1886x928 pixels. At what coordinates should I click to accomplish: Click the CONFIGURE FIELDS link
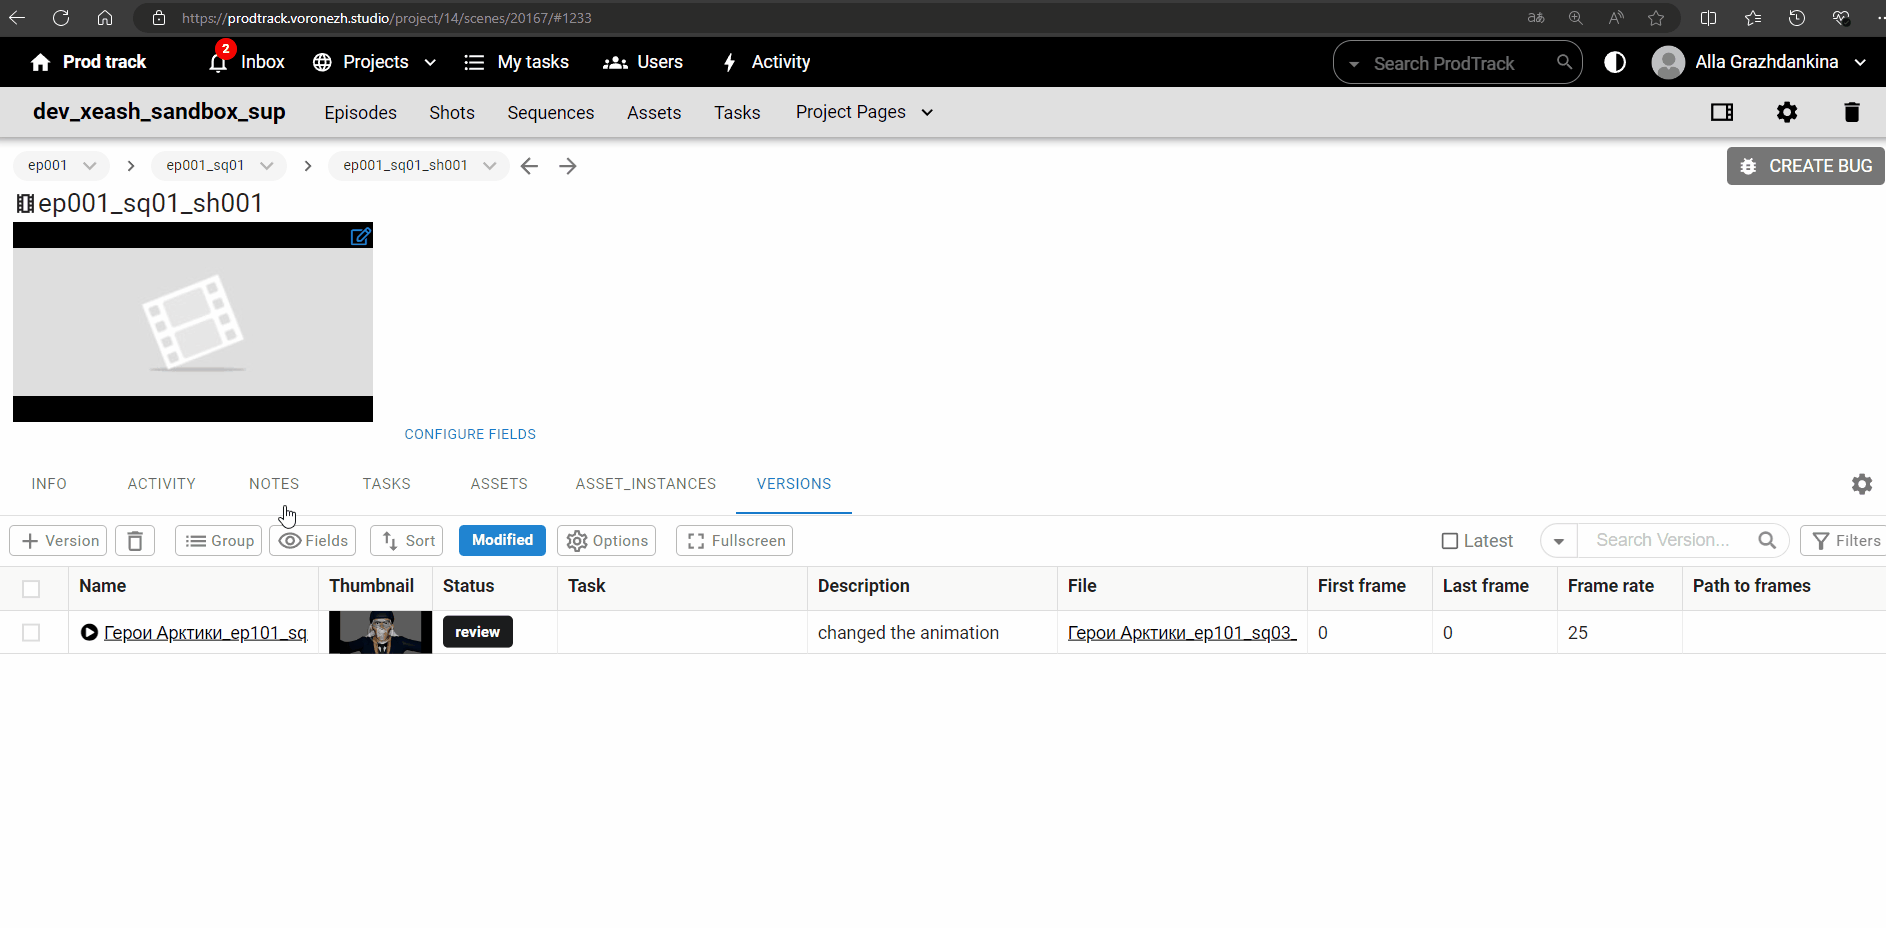470,434
